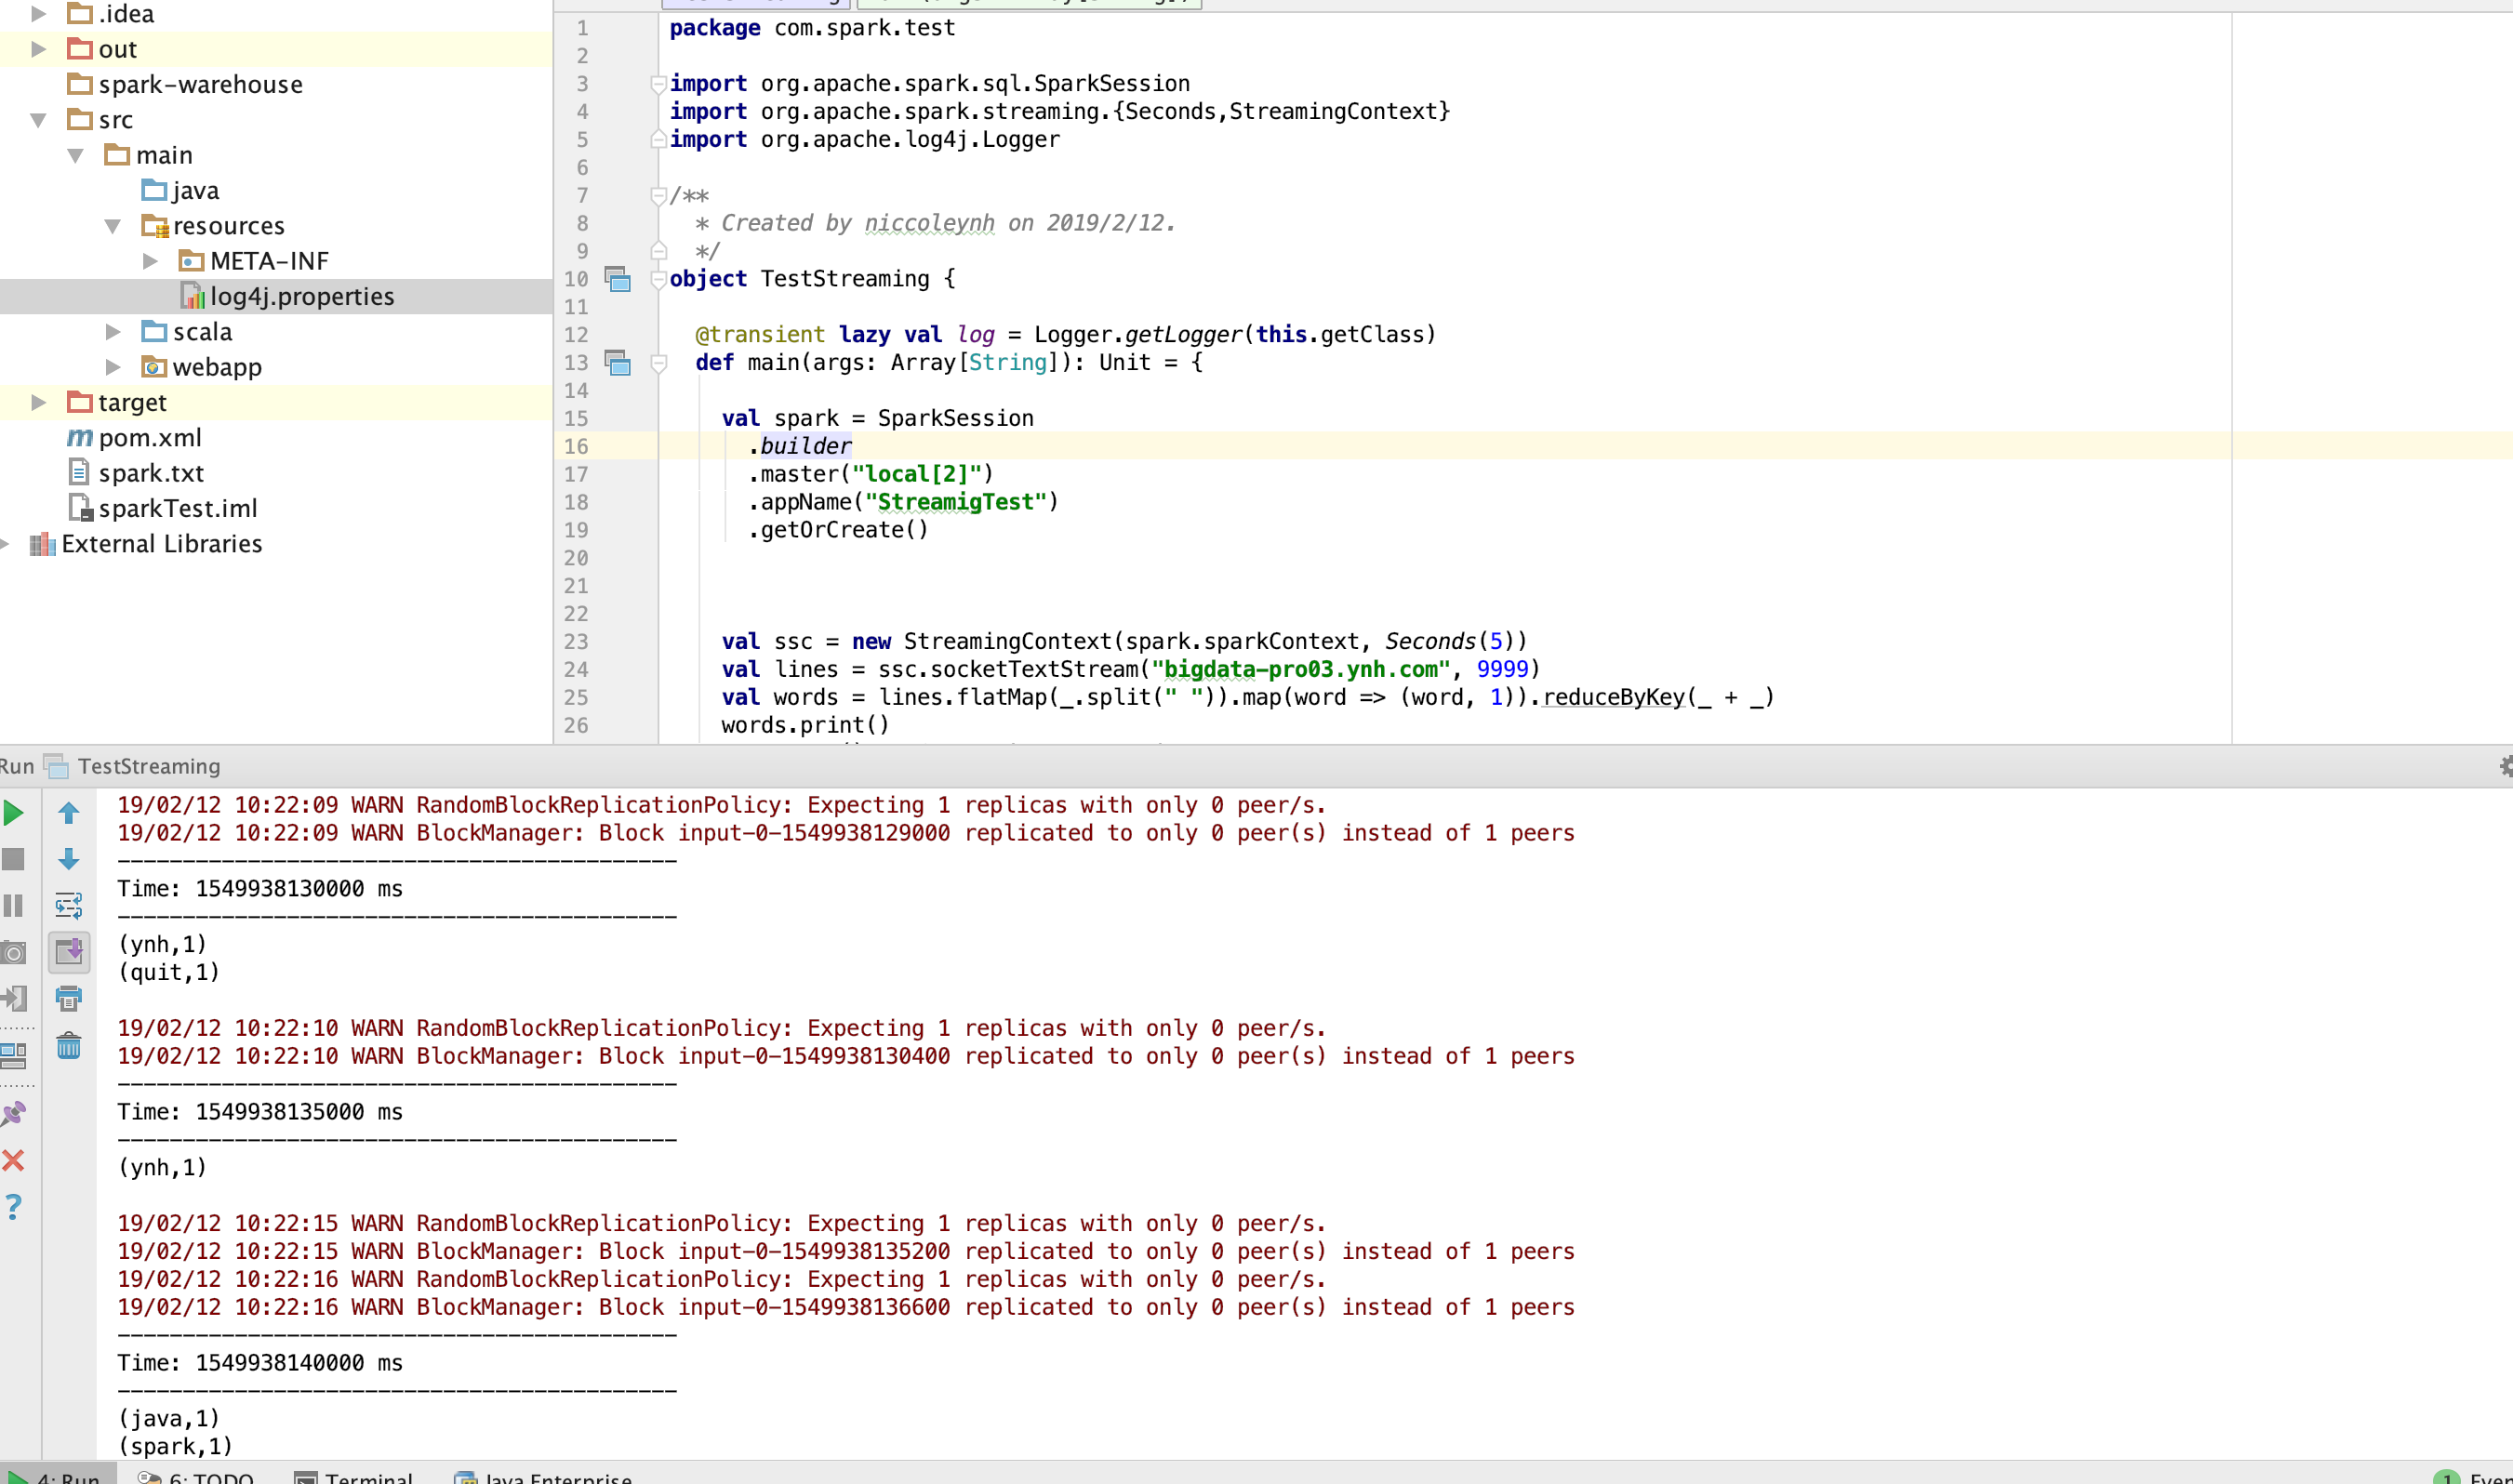Fold the main method at line 13
Image resolution: width=2513 pixels, height=1484 pixels.
click(659, 363)
